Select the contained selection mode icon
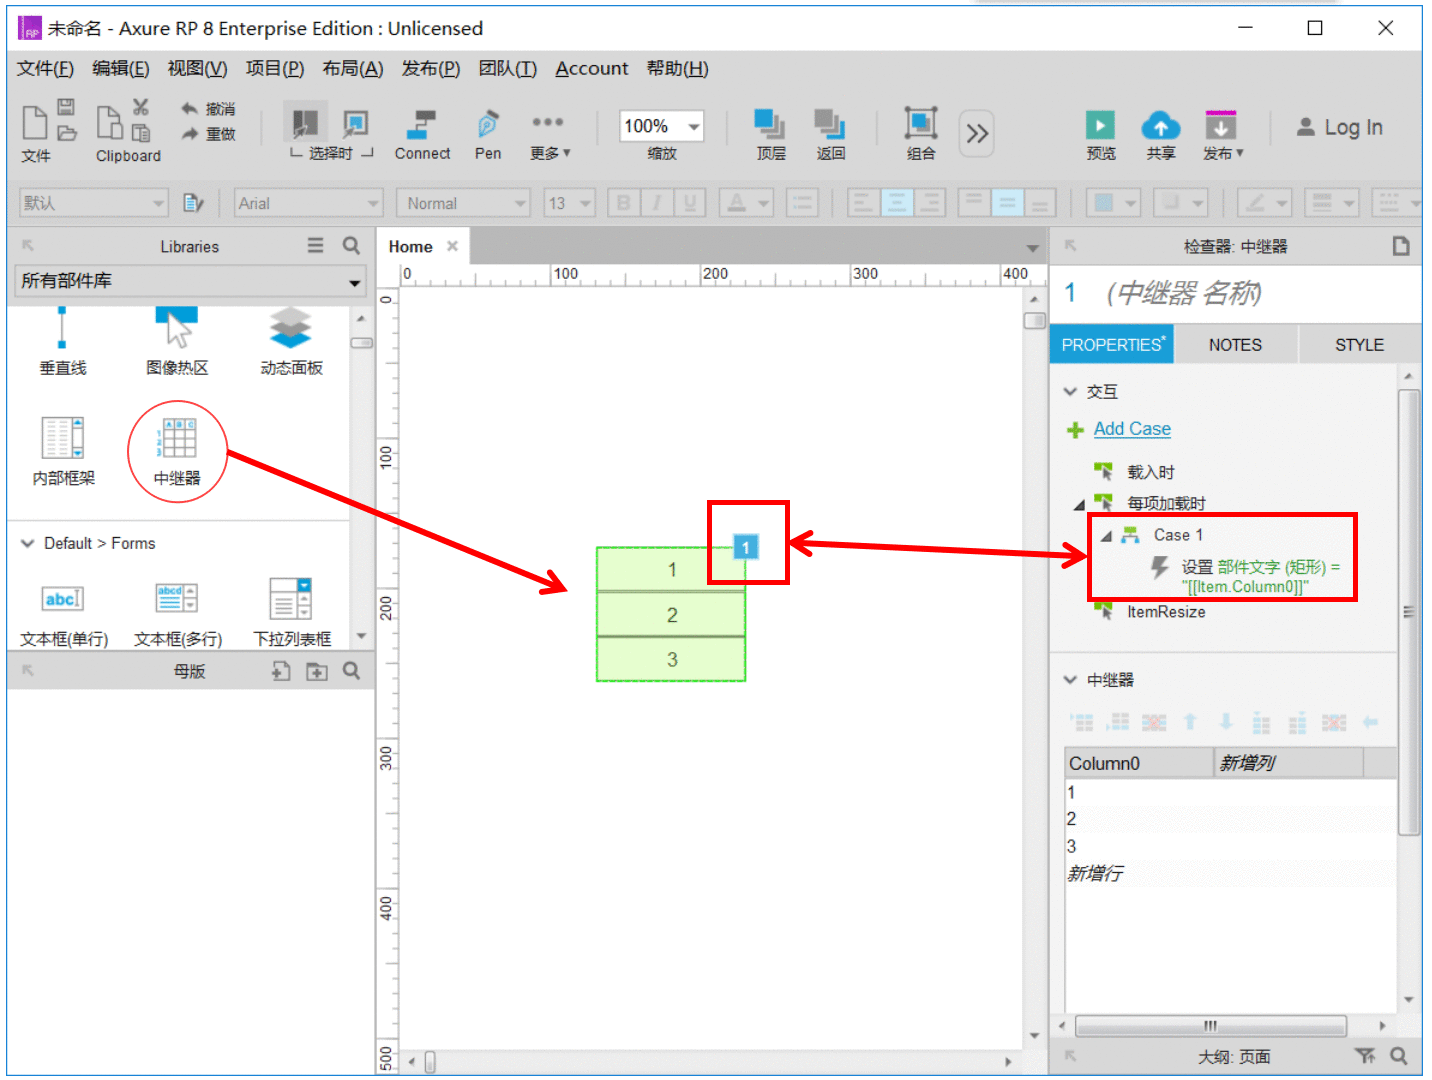 pos(356,124)
